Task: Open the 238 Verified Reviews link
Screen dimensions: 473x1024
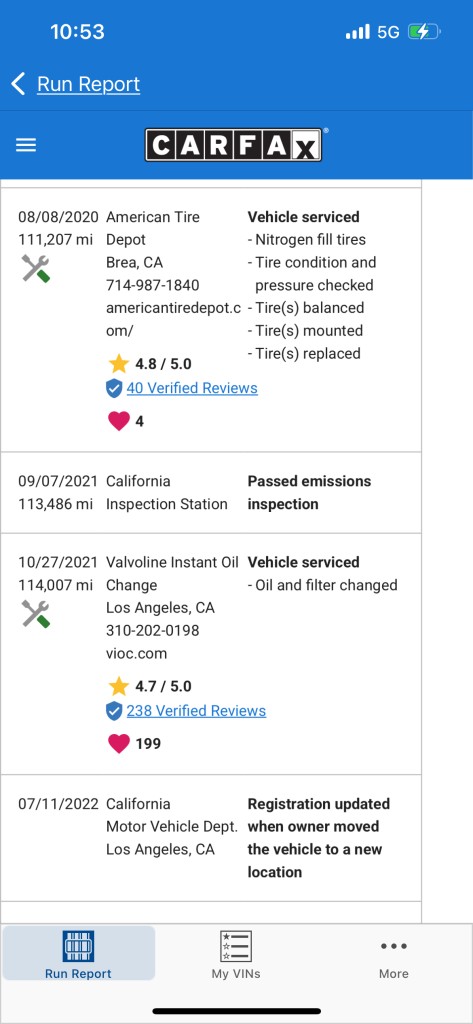Action: click(196, 711)
